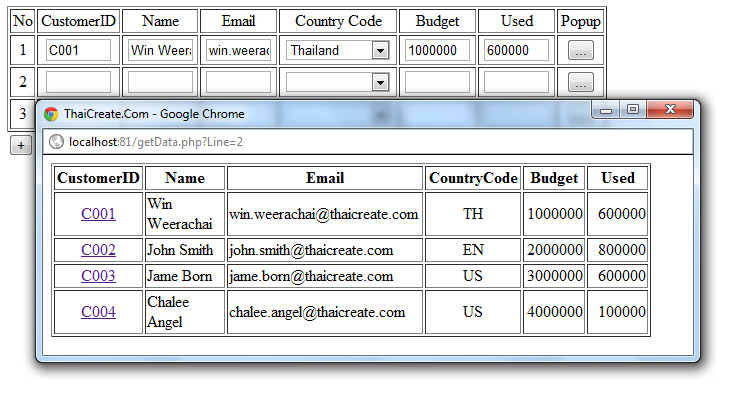The width and height of the screenshot is (735, 408).
Task: Click the empty Used field in row 2
Action: [x=516, y=82]
